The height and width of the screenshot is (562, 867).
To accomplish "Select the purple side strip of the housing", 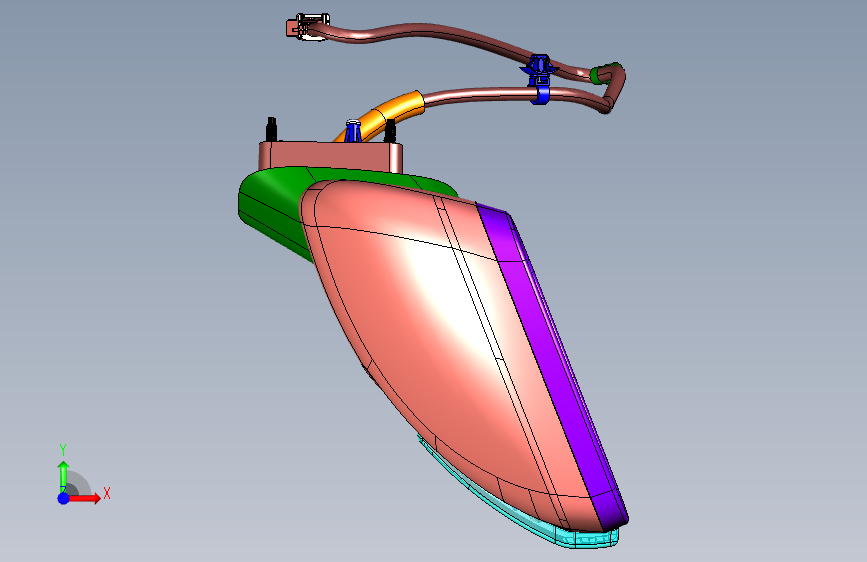I will click(x=553, y=365).
